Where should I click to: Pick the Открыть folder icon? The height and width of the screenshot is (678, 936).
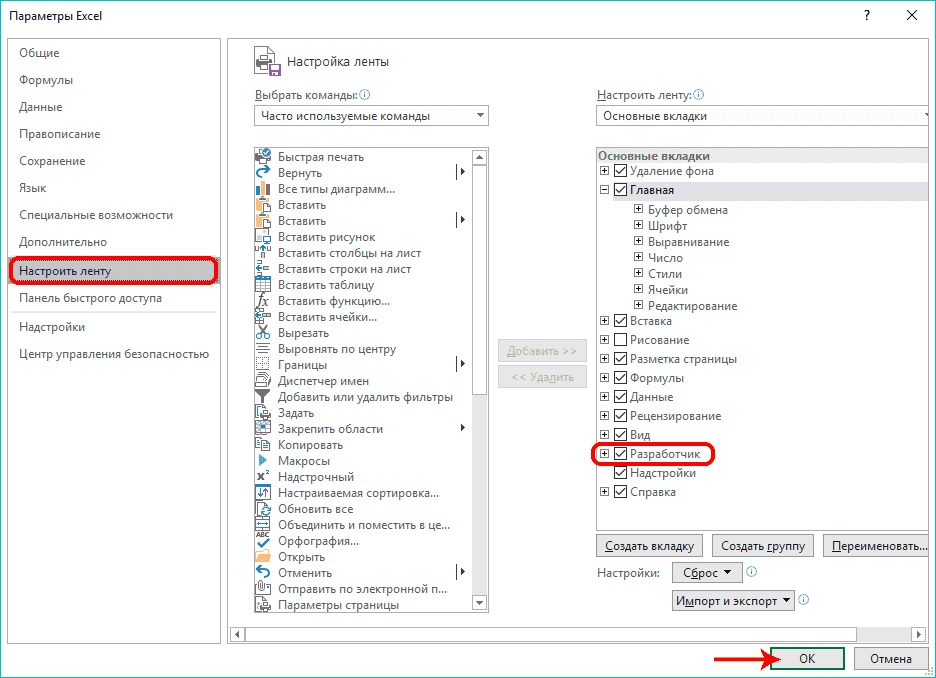(263, 557)
